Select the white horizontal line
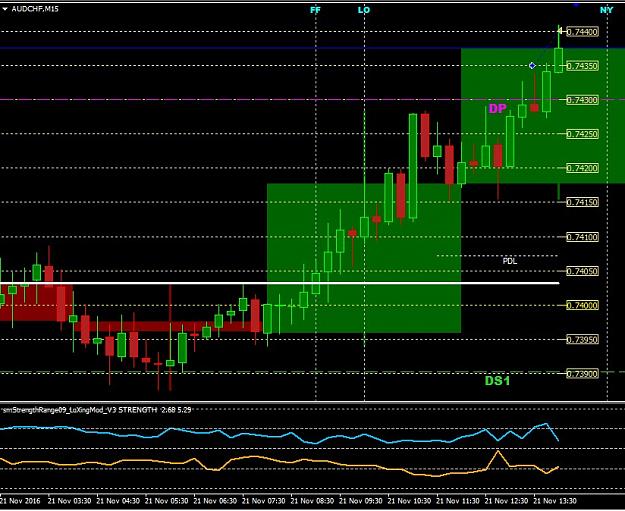The width and height of the screenshot is (625, 511). (279, 283)
